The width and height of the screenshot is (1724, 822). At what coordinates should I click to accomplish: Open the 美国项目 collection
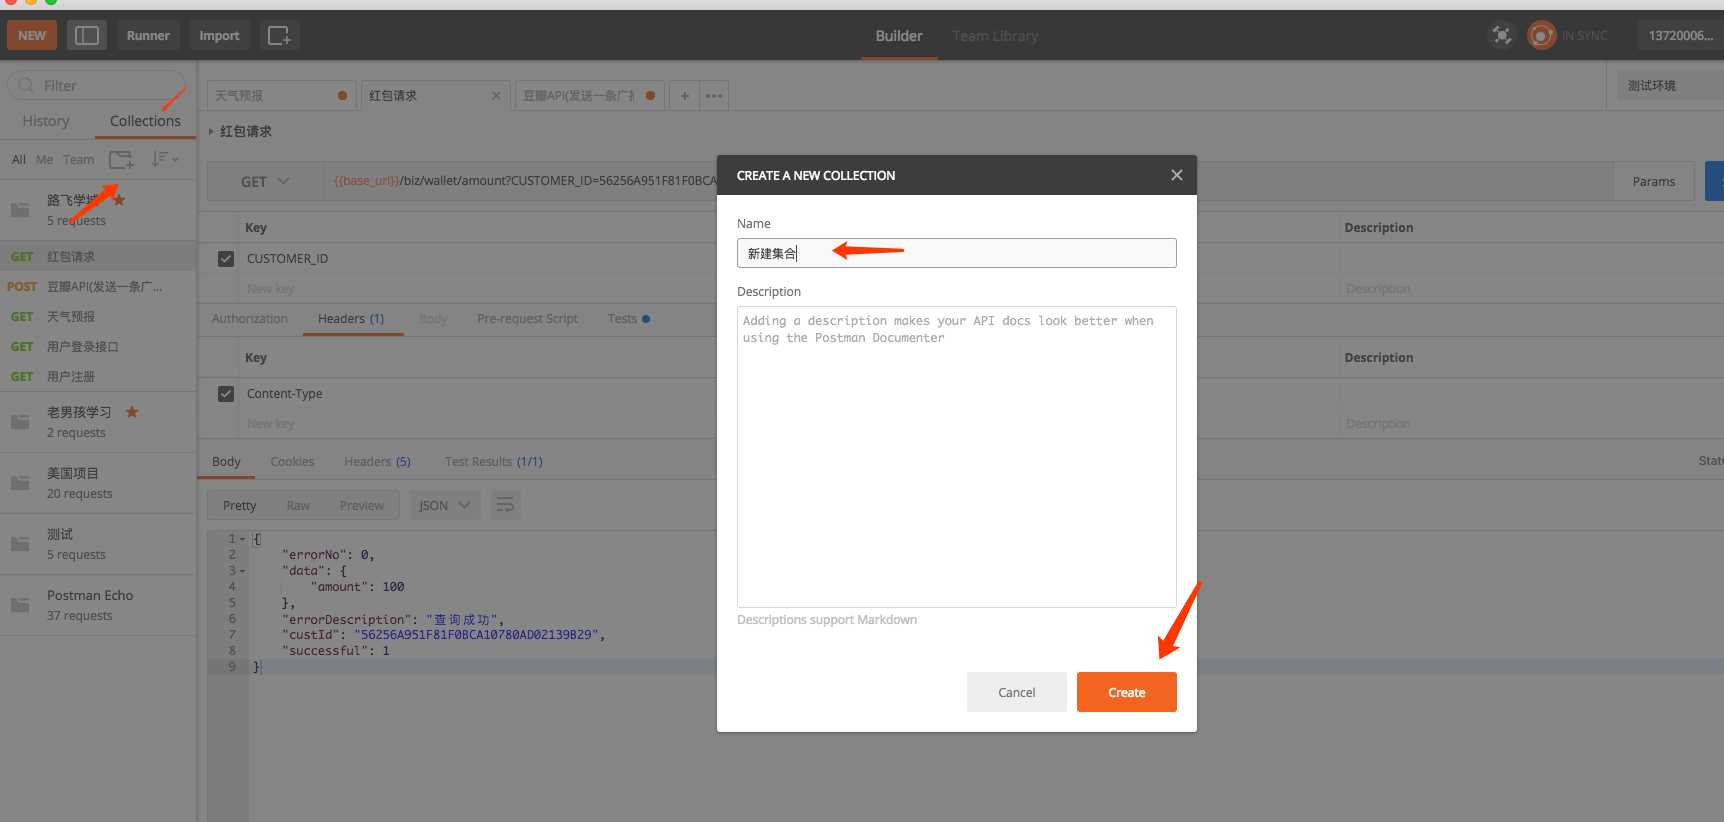pos(98,483)
